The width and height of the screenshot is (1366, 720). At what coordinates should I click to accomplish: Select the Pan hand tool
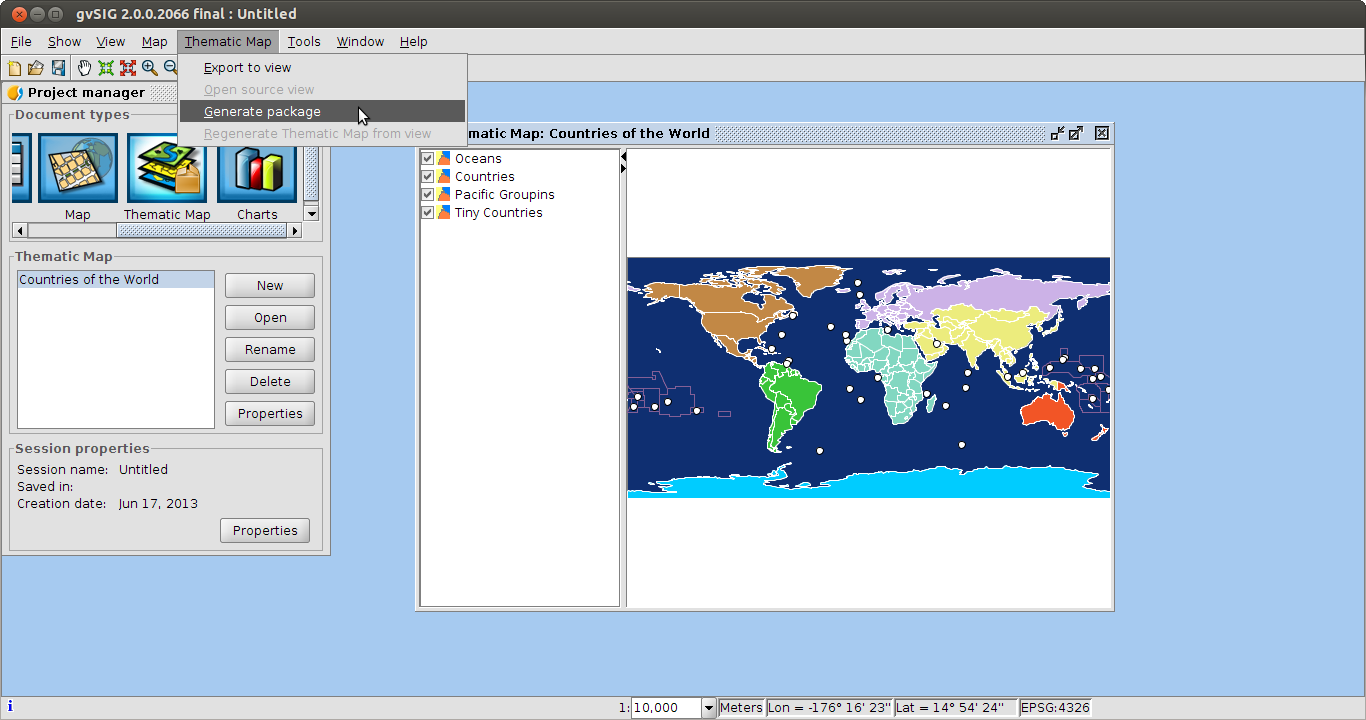coord(85,68)
